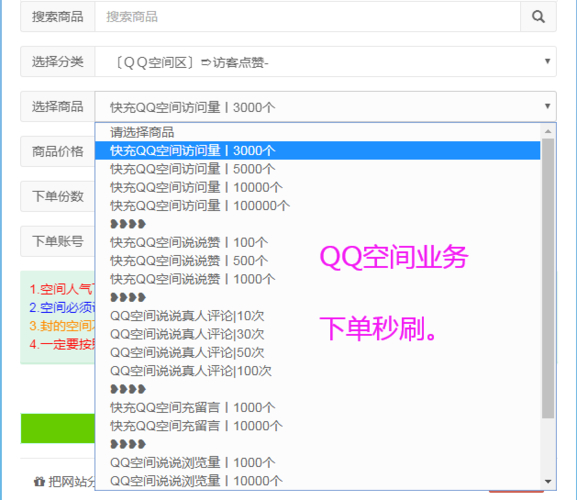The image size is (577, 500).
Task: Click the 下单账号 label
Action: [57, 241]
